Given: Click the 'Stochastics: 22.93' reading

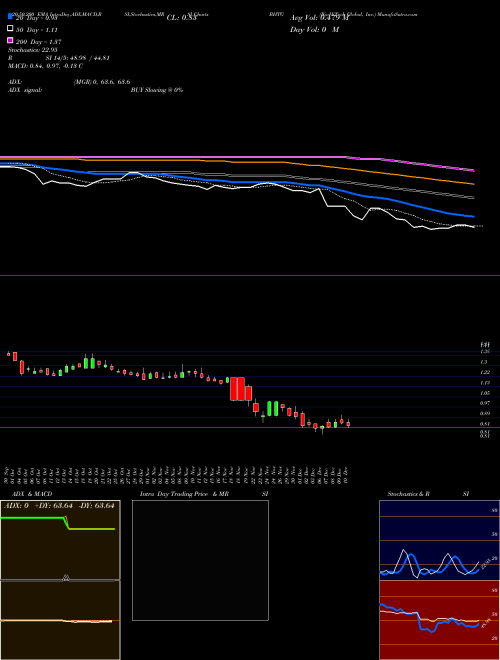Looking at the screenshot, I should (32, 50).
